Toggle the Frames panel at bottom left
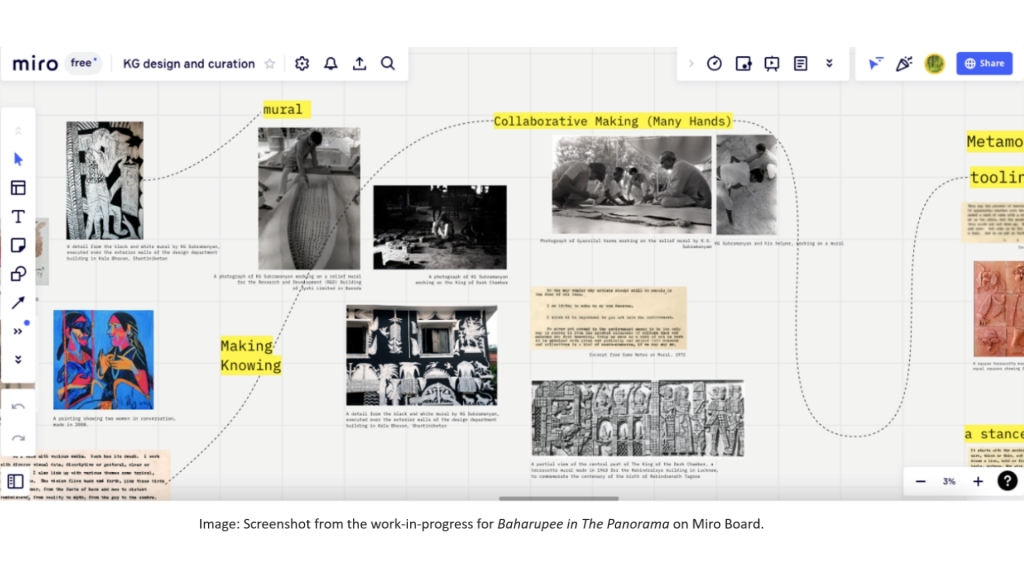Image resolution: width=1024 pixels, height=576 pixels. point(16,481)
